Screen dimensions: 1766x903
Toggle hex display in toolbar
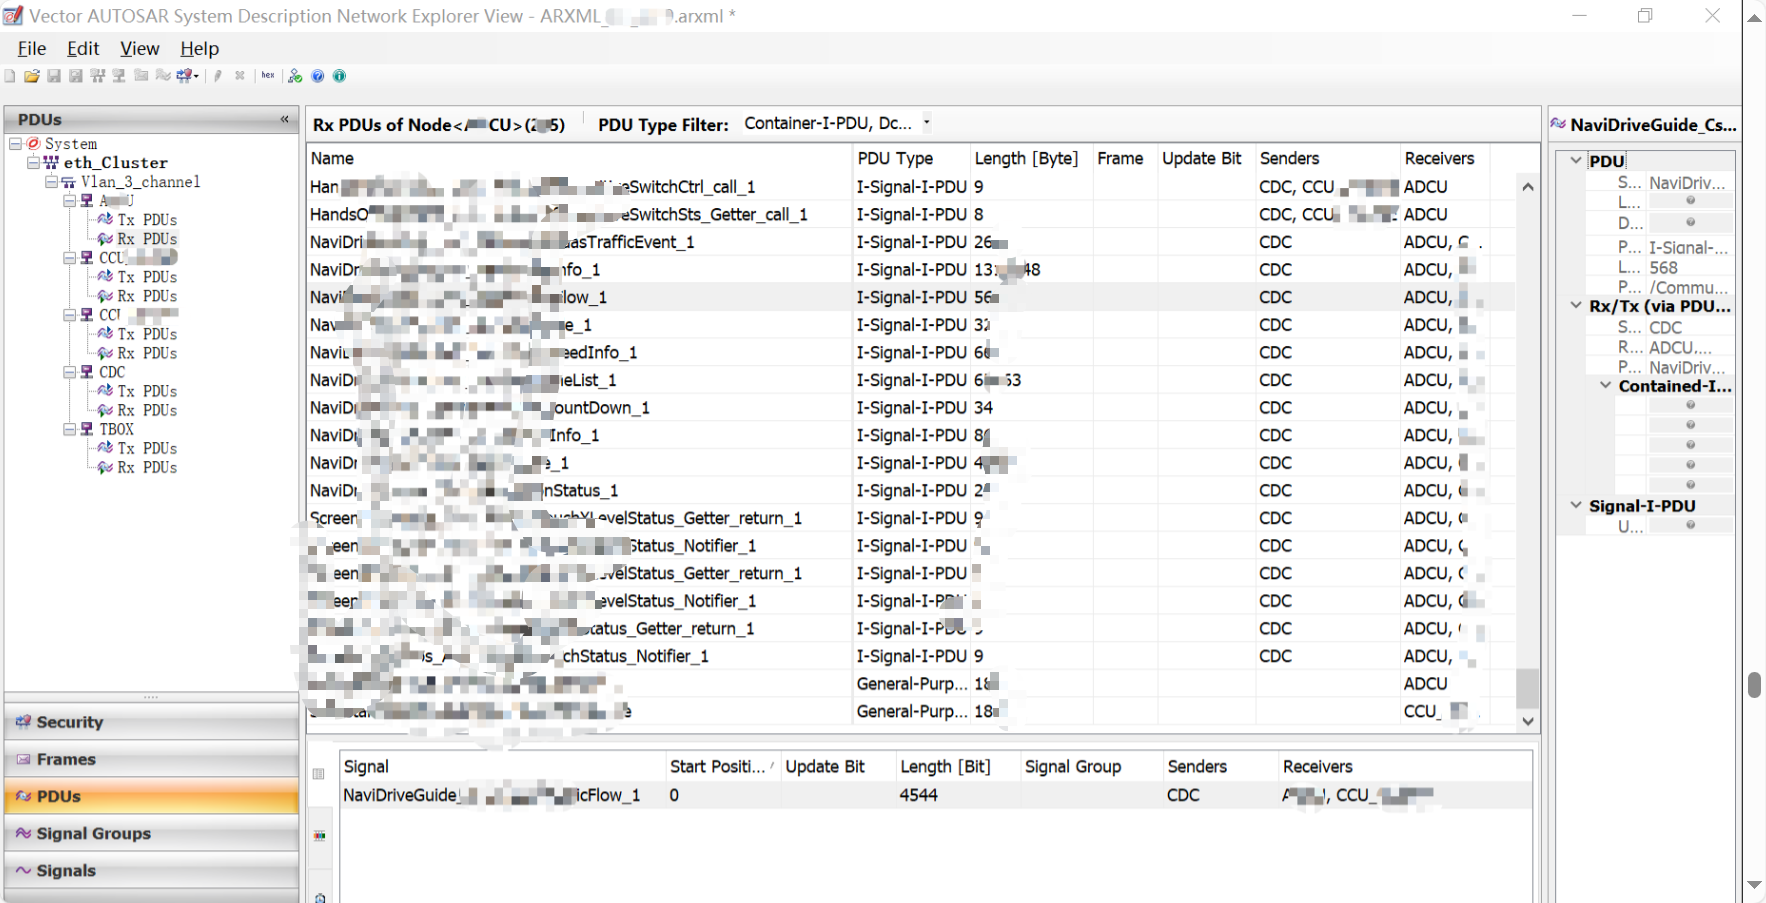tap(268, 76)
